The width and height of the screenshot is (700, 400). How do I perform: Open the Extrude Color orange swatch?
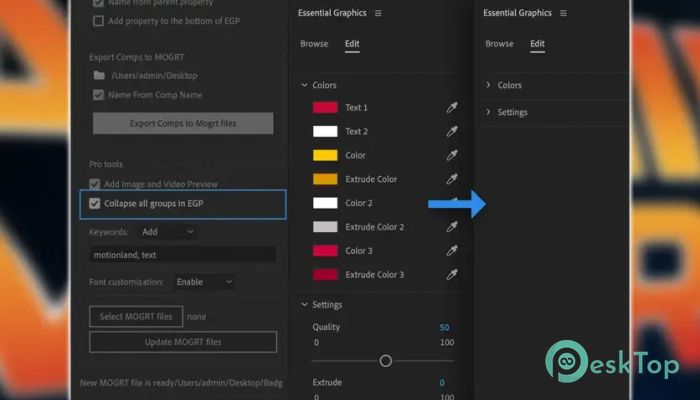click(325, 179)
